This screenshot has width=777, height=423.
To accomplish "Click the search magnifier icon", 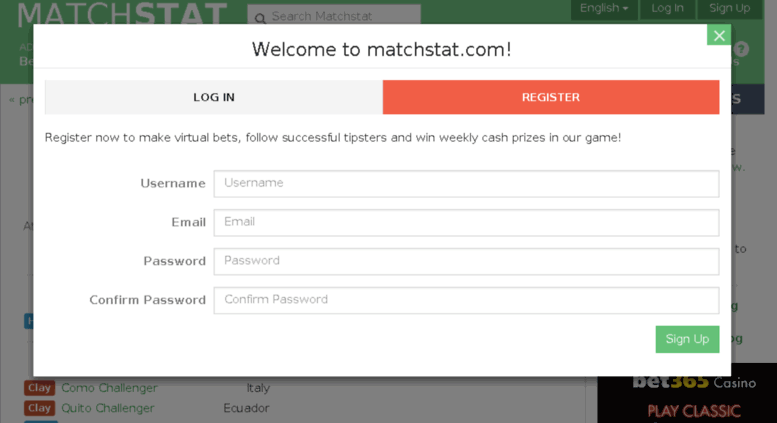I will click(x=260, y=18).
